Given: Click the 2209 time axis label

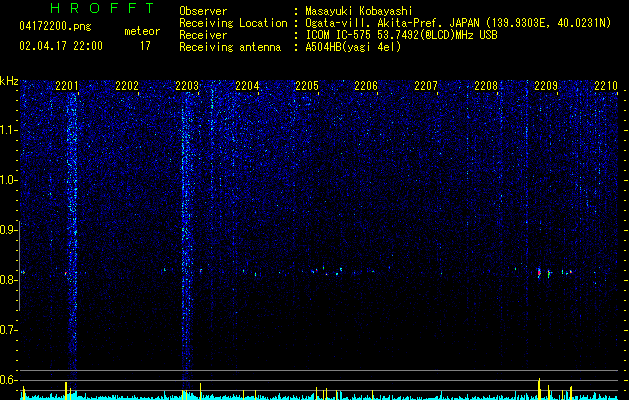Looking at the screenshot, I should point(546,86).
